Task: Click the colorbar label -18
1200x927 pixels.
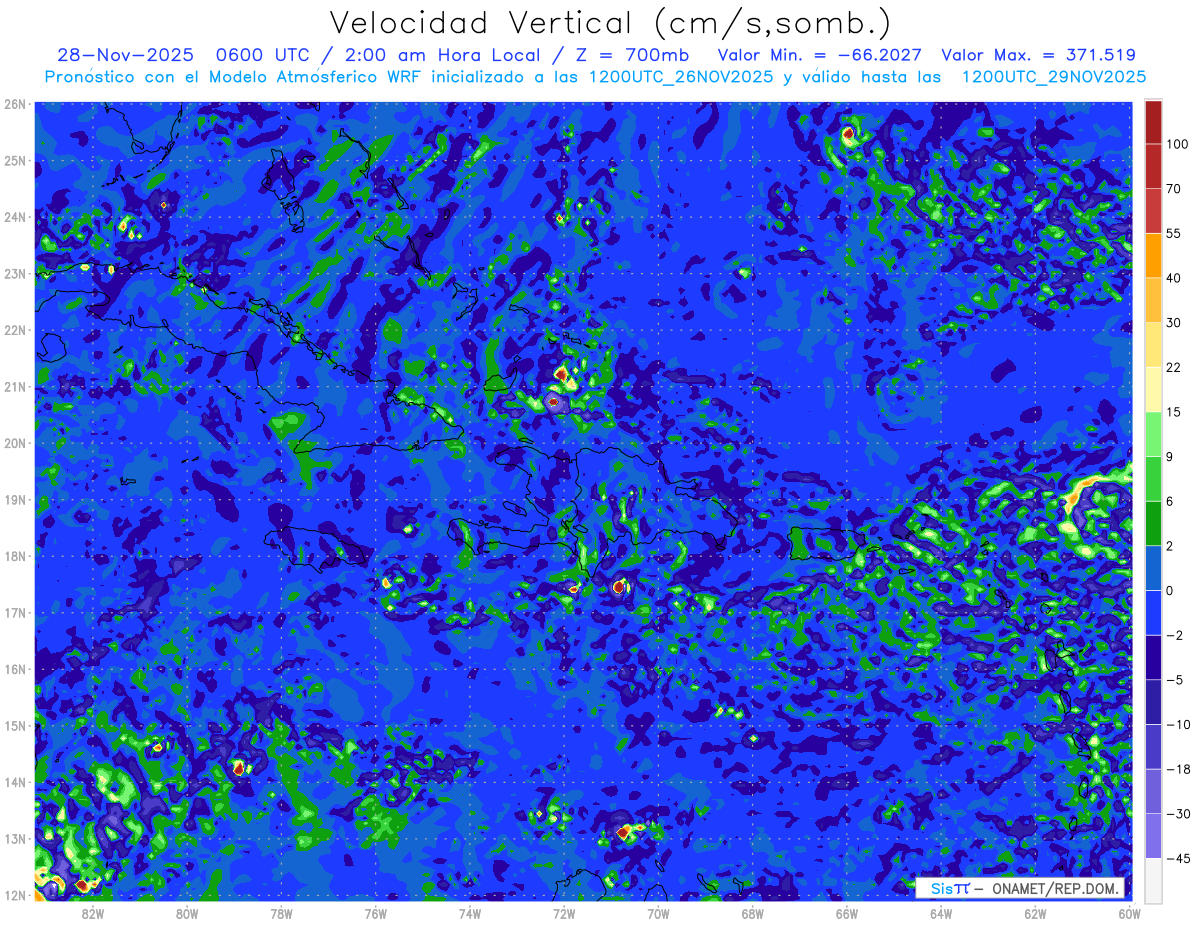Action: [x=1178, y=769]
